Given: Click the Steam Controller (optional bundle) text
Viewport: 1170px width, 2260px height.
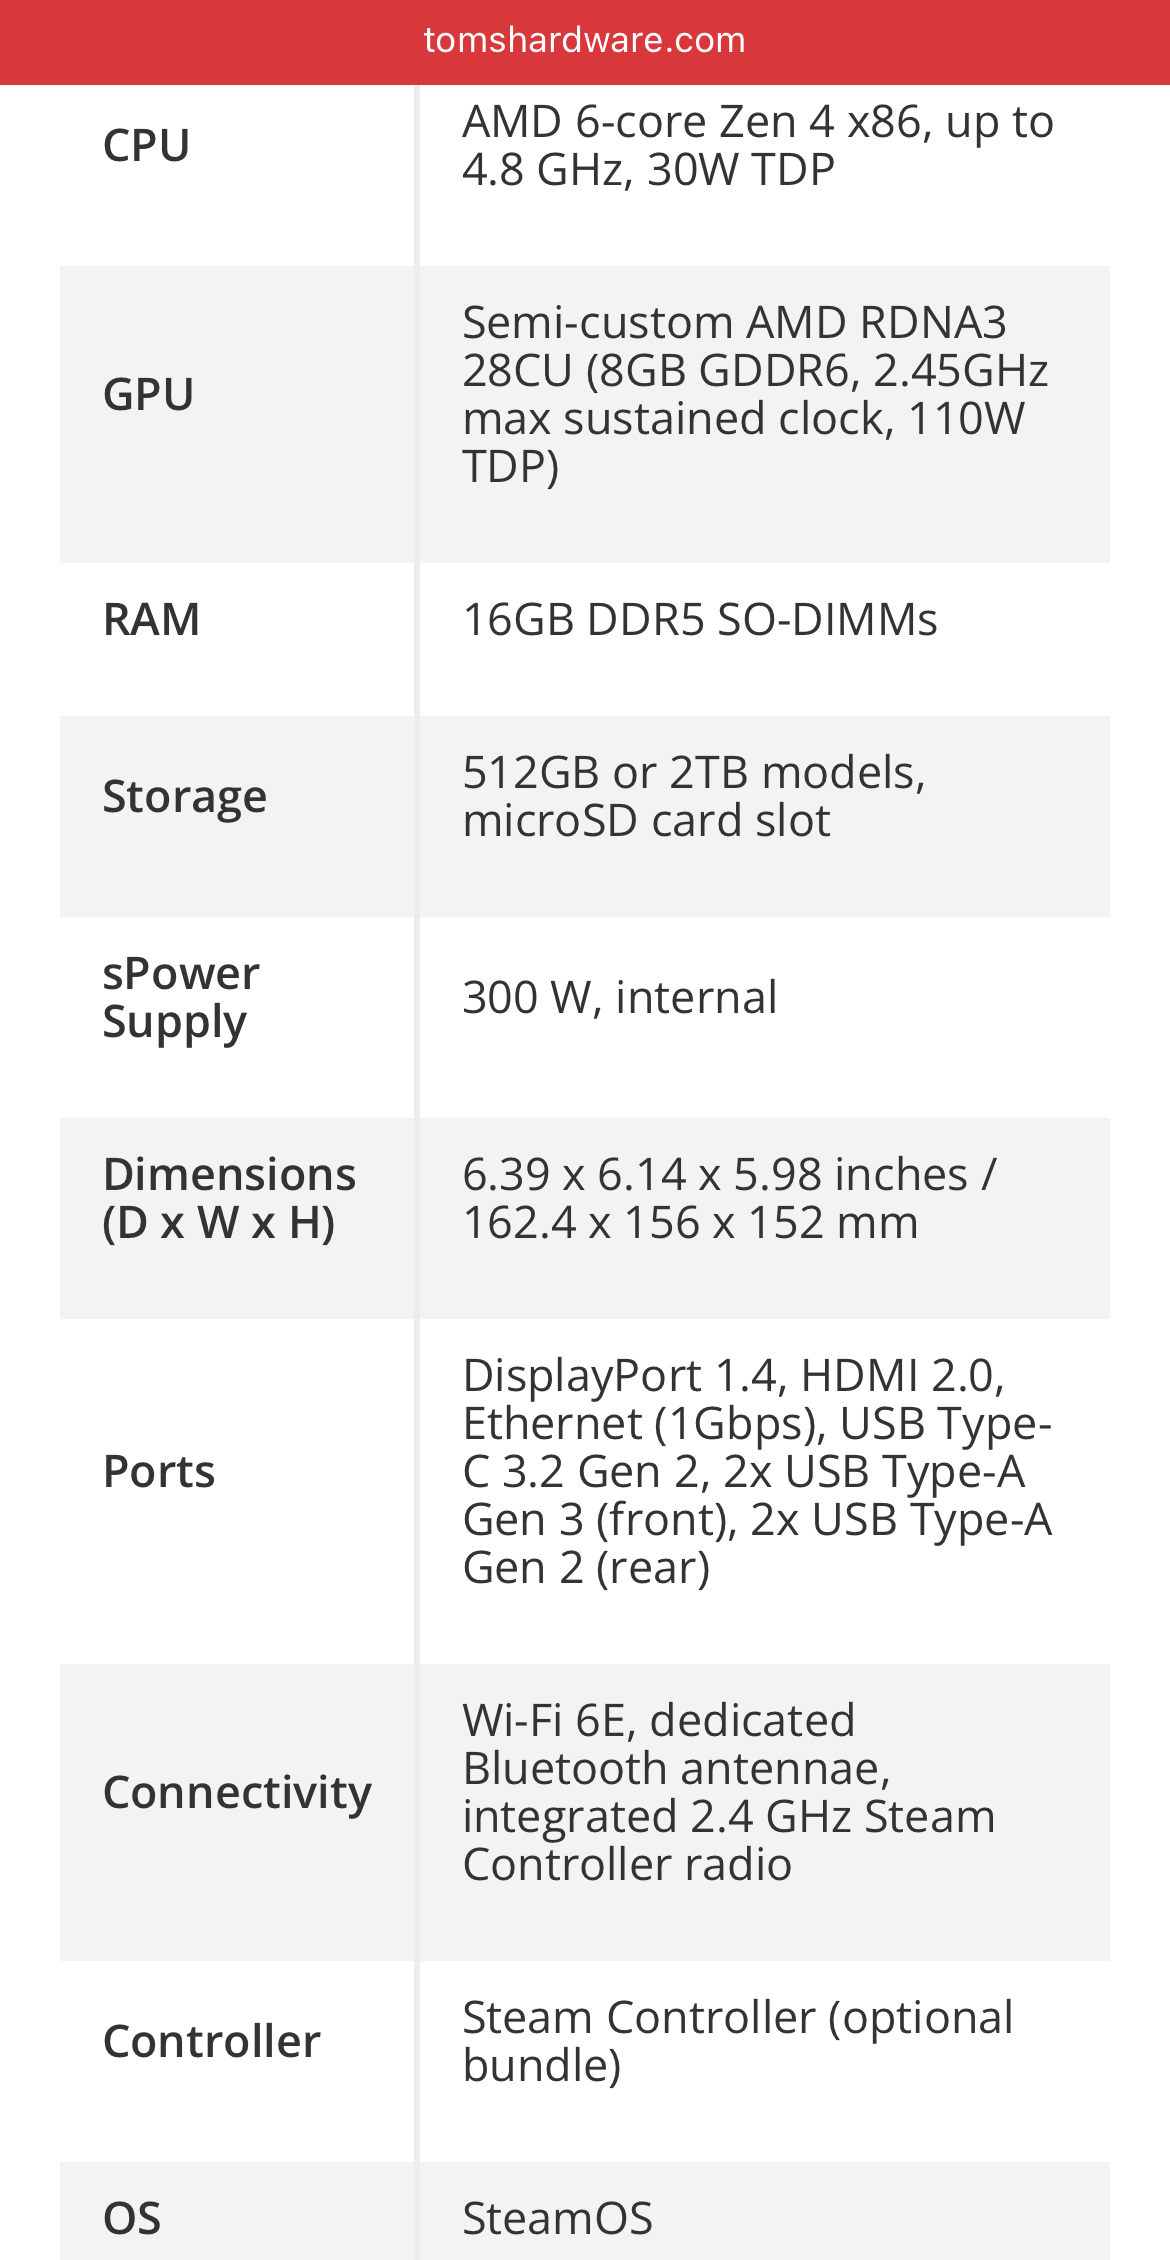Looking at the screenshot, I should [x=737, y=2042].
